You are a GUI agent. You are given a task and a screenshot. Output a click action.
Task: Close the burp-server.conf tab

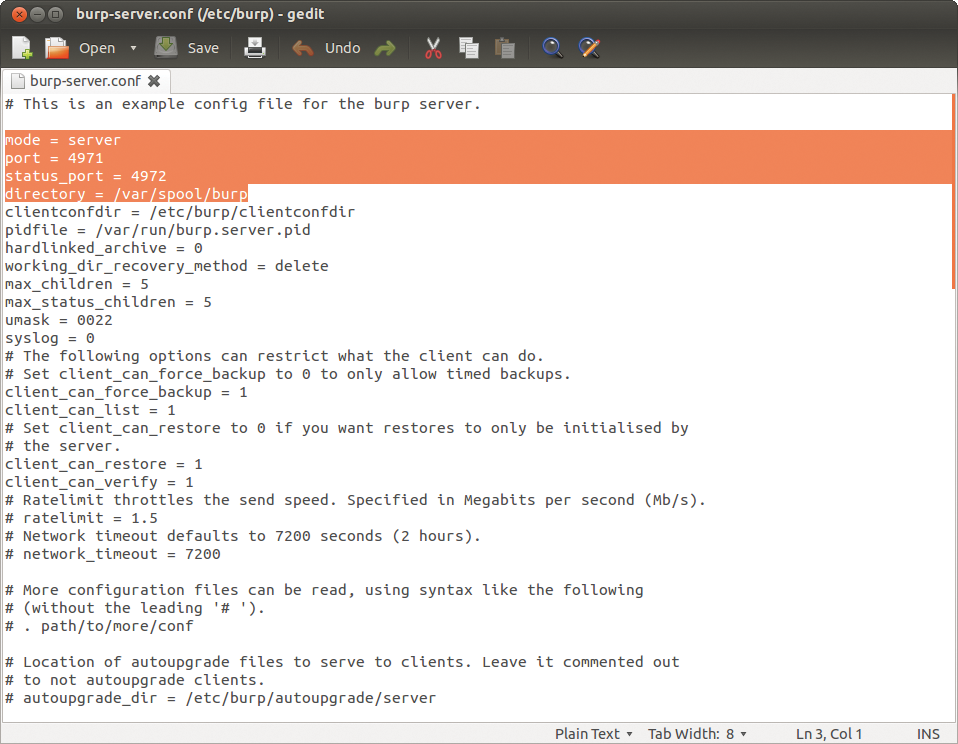coord(154,81)
